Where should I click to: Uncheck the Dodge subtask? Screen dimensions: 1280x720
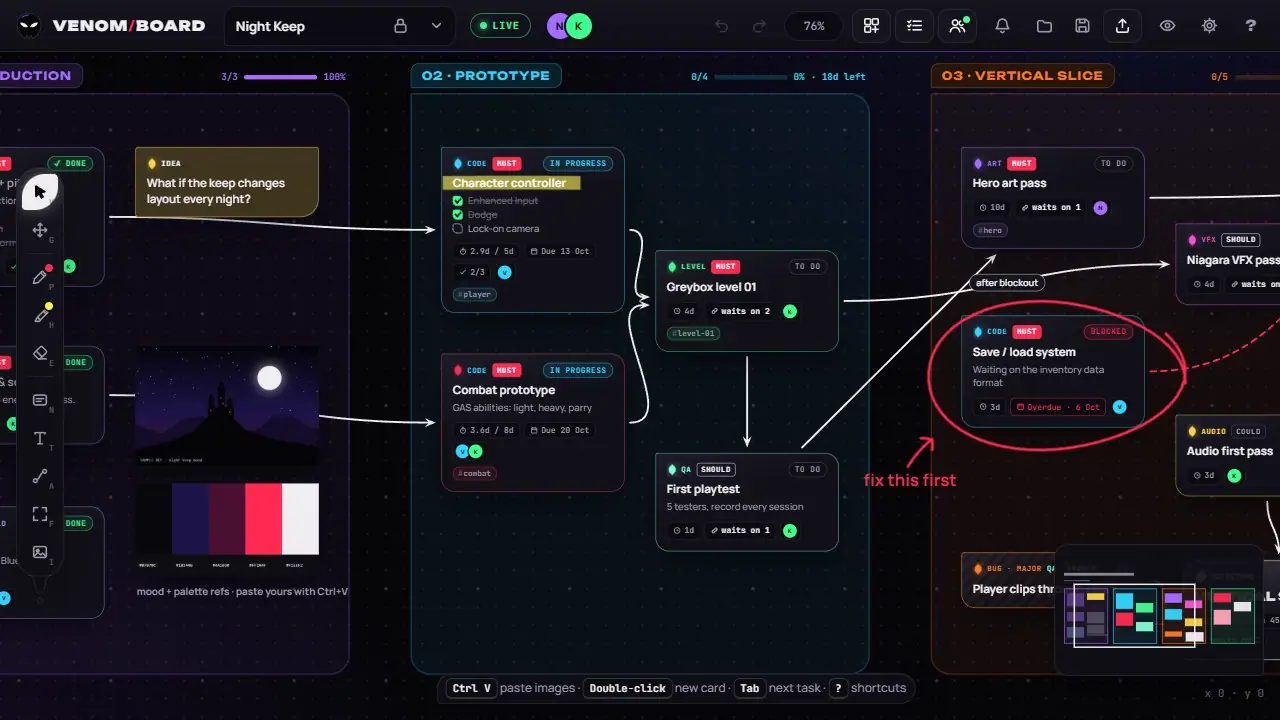pos(458,215)
